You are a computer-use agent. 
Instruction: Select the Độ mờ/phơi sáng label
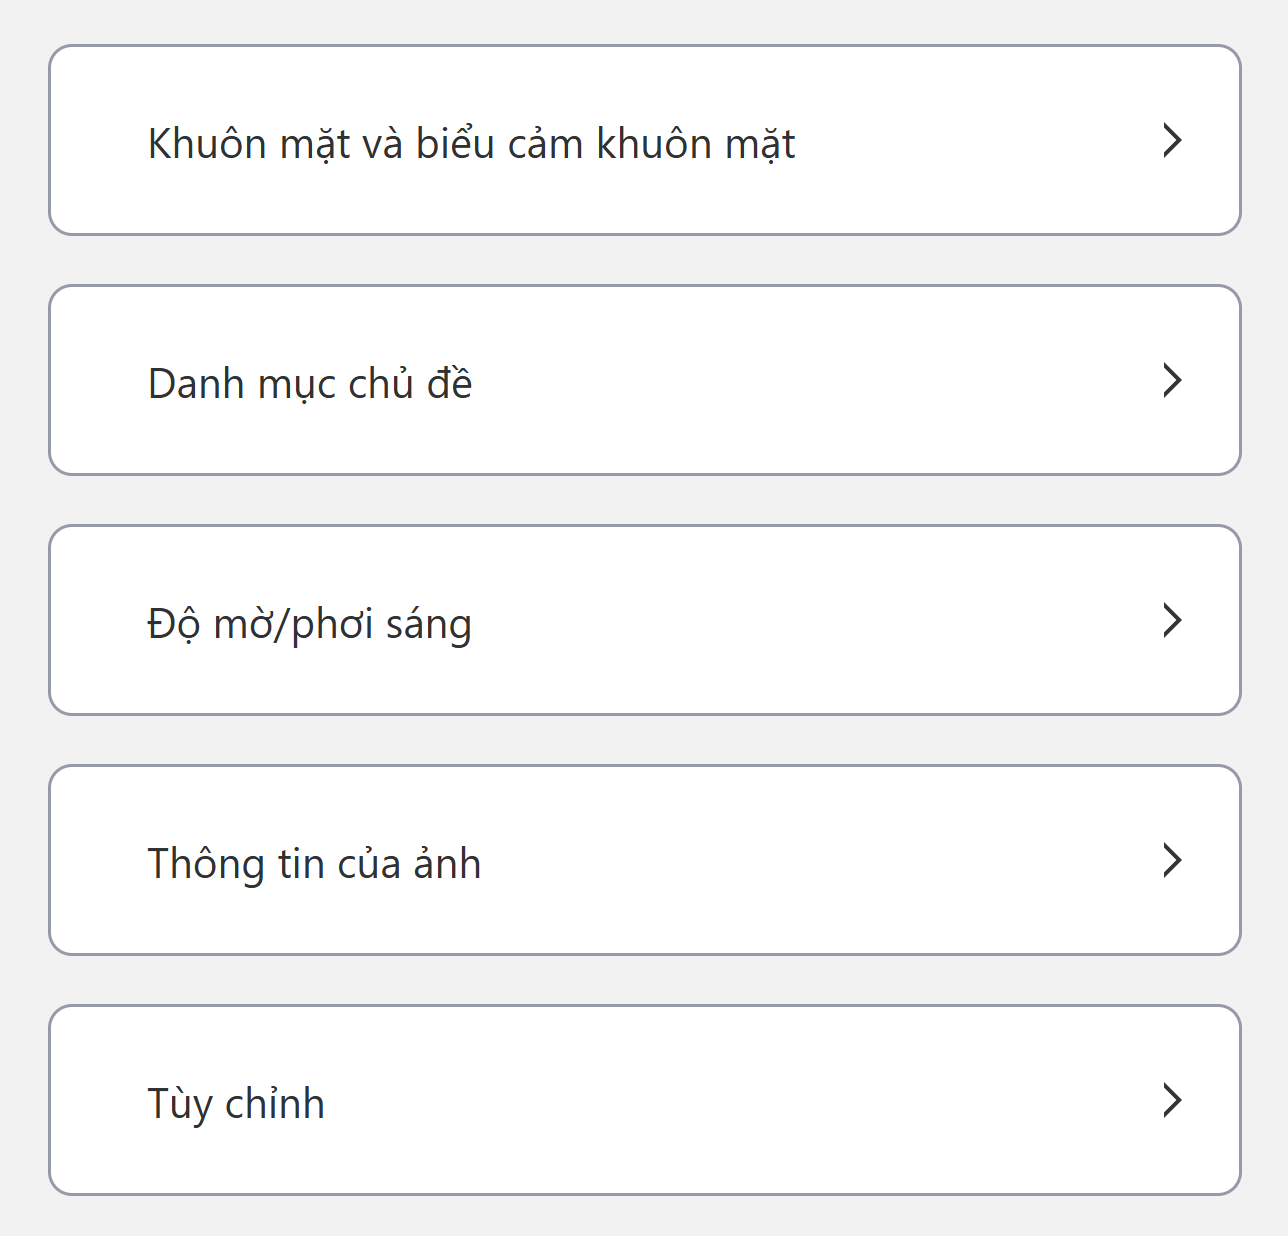tap(310, 624)
